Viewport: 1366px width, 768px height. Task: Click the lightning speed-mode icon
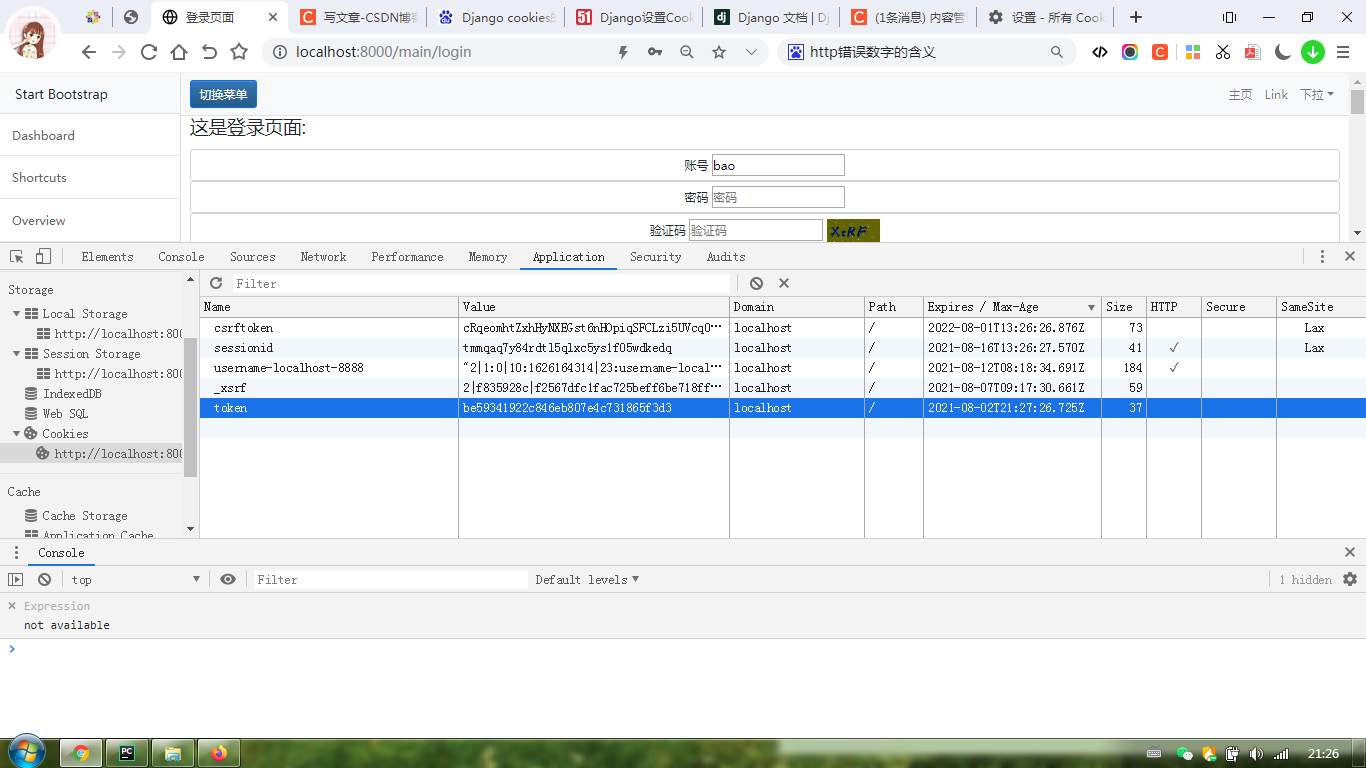[x=623, y=52]
